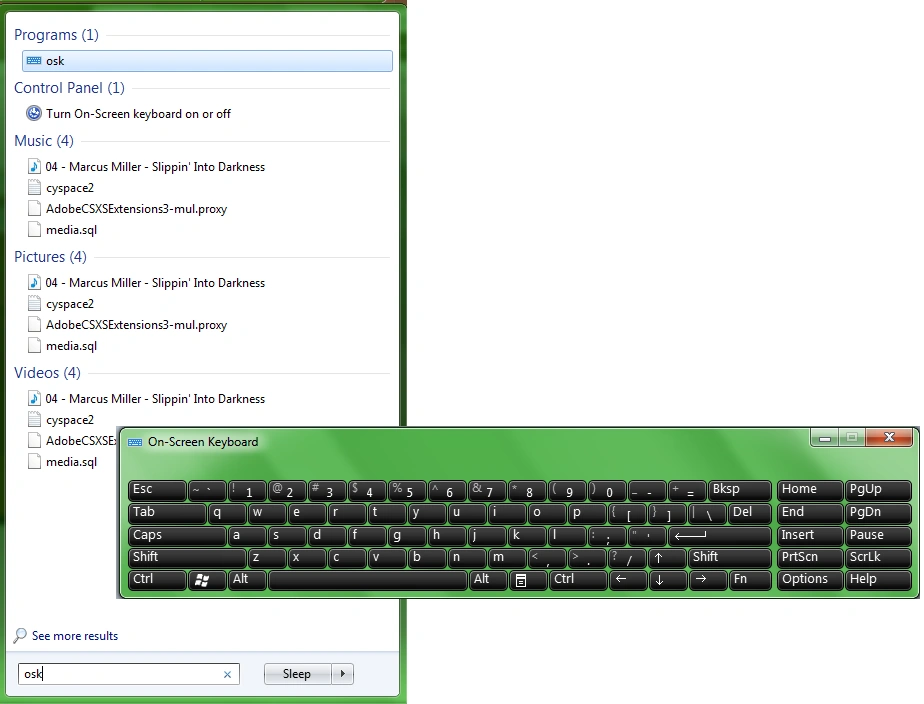Click the PgUp key
Screen dimensions: 924x704
tap(878, 491)
